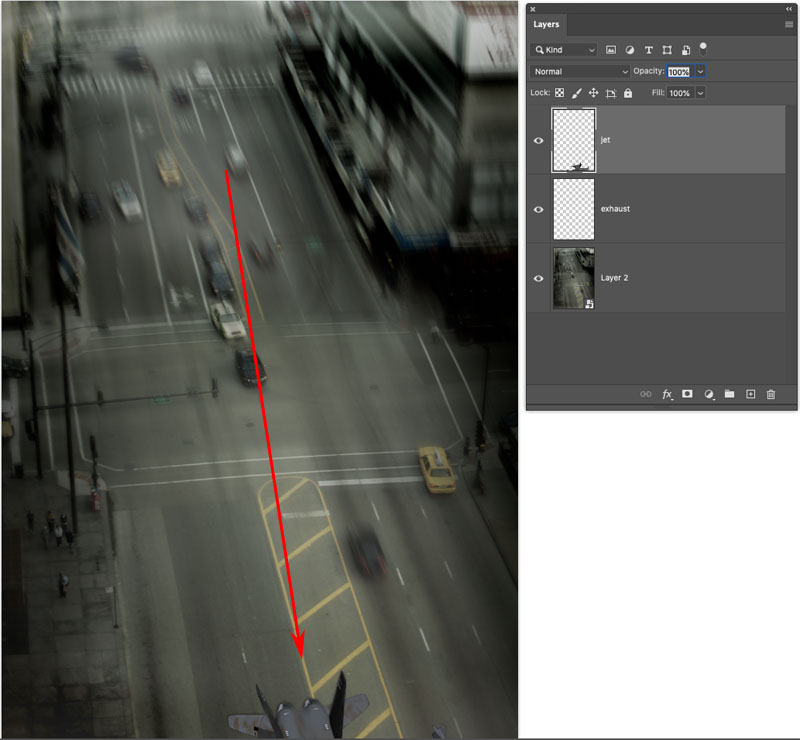Filter for type layers in Layers panel
The height and width of the screenshot is (740, 800).
click(x=648, y=49)
